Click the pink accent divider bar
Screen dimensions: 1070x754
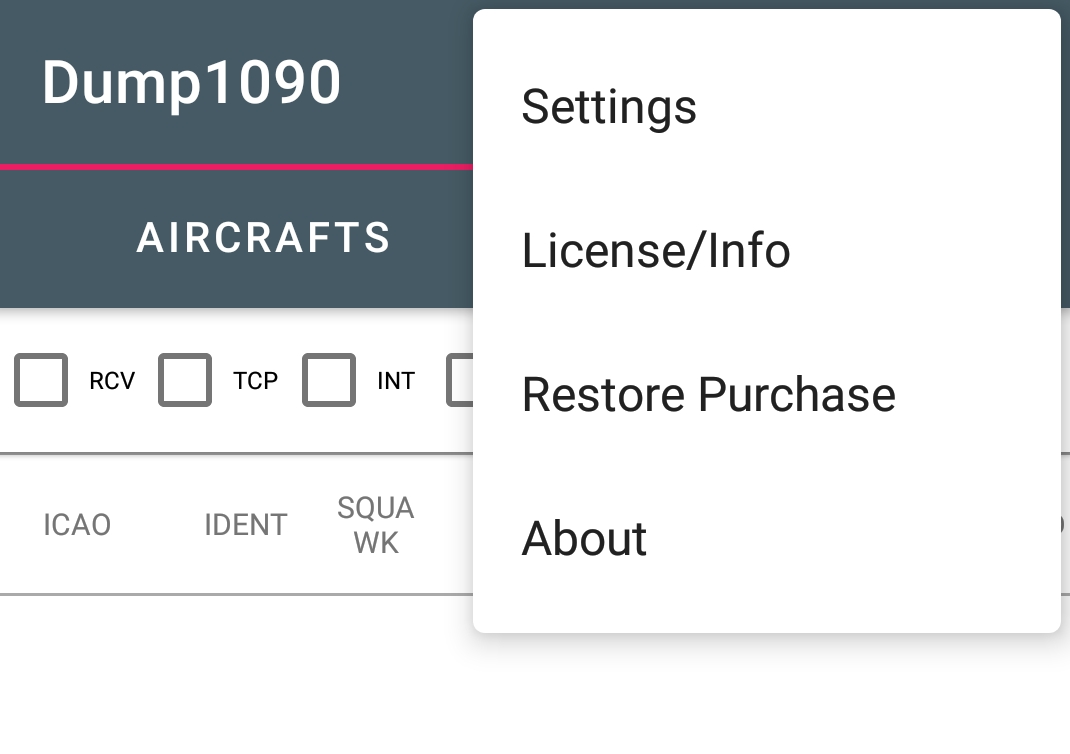click(236, 166)
